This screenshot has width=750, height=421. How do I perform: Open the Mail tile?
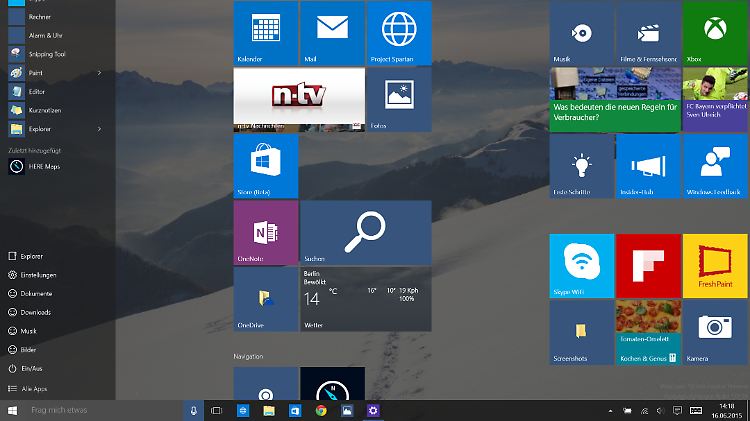pyautogui.click(x=332, y=33)
